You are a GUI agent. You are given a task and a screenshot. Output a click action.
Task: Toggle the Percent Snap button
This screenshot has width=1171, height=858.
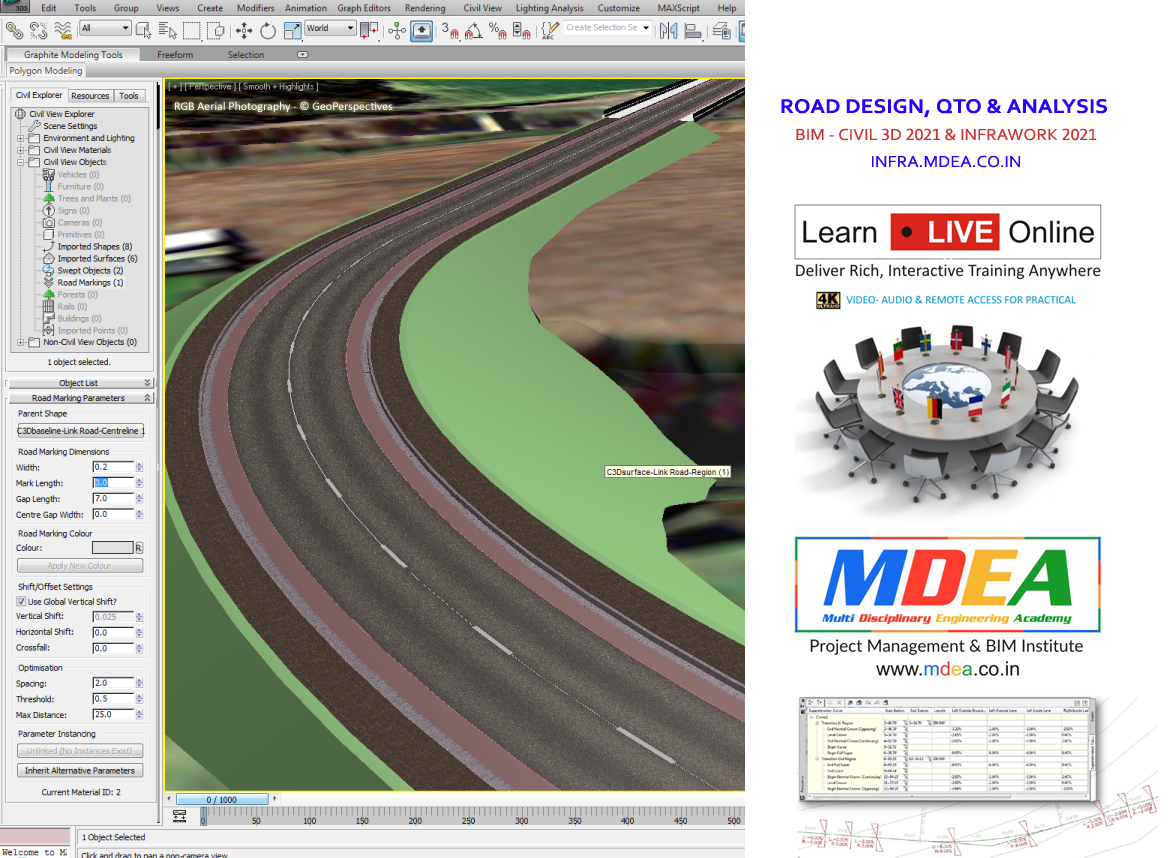(x=497, y=31)
